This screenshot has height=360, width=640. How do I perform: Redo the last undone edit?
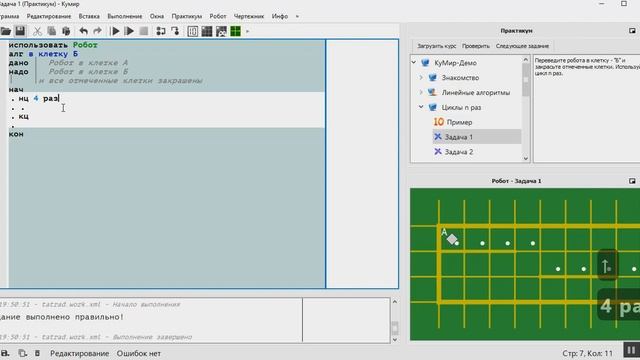point(97,31)
